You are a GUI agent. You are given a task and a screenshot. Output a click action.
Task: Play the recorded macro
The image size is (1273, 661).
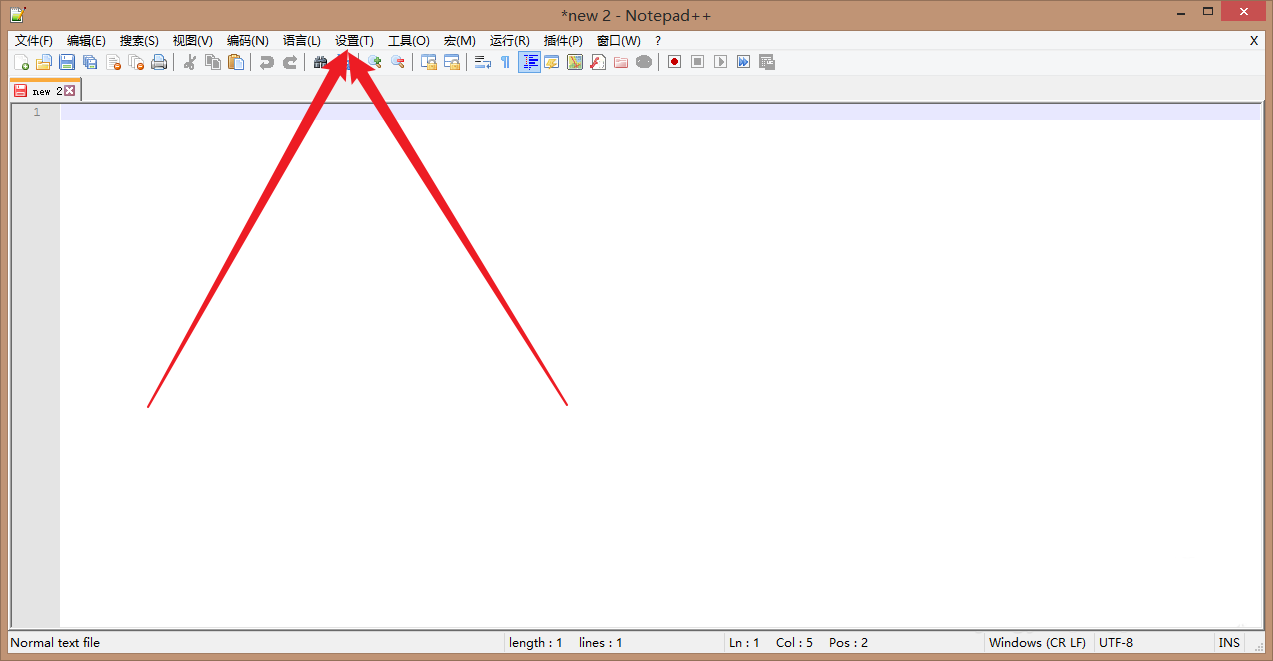click(x=720, y=62)
